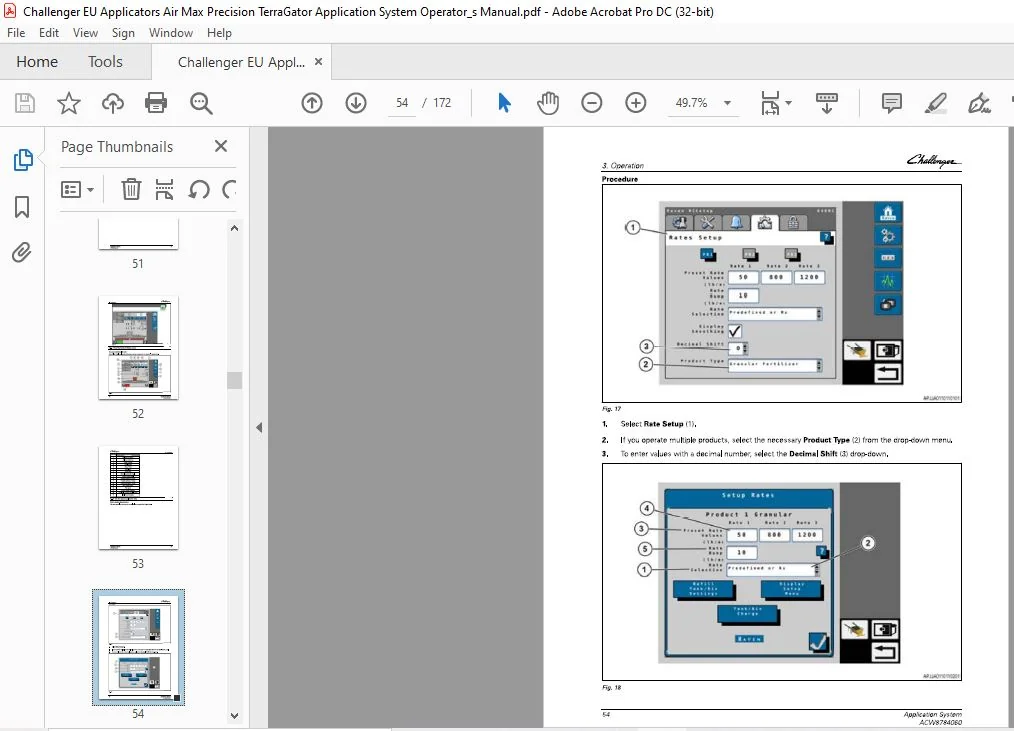Screen dimensions: 1014x731
Task: Open the View menu
Action: [85, 33]
